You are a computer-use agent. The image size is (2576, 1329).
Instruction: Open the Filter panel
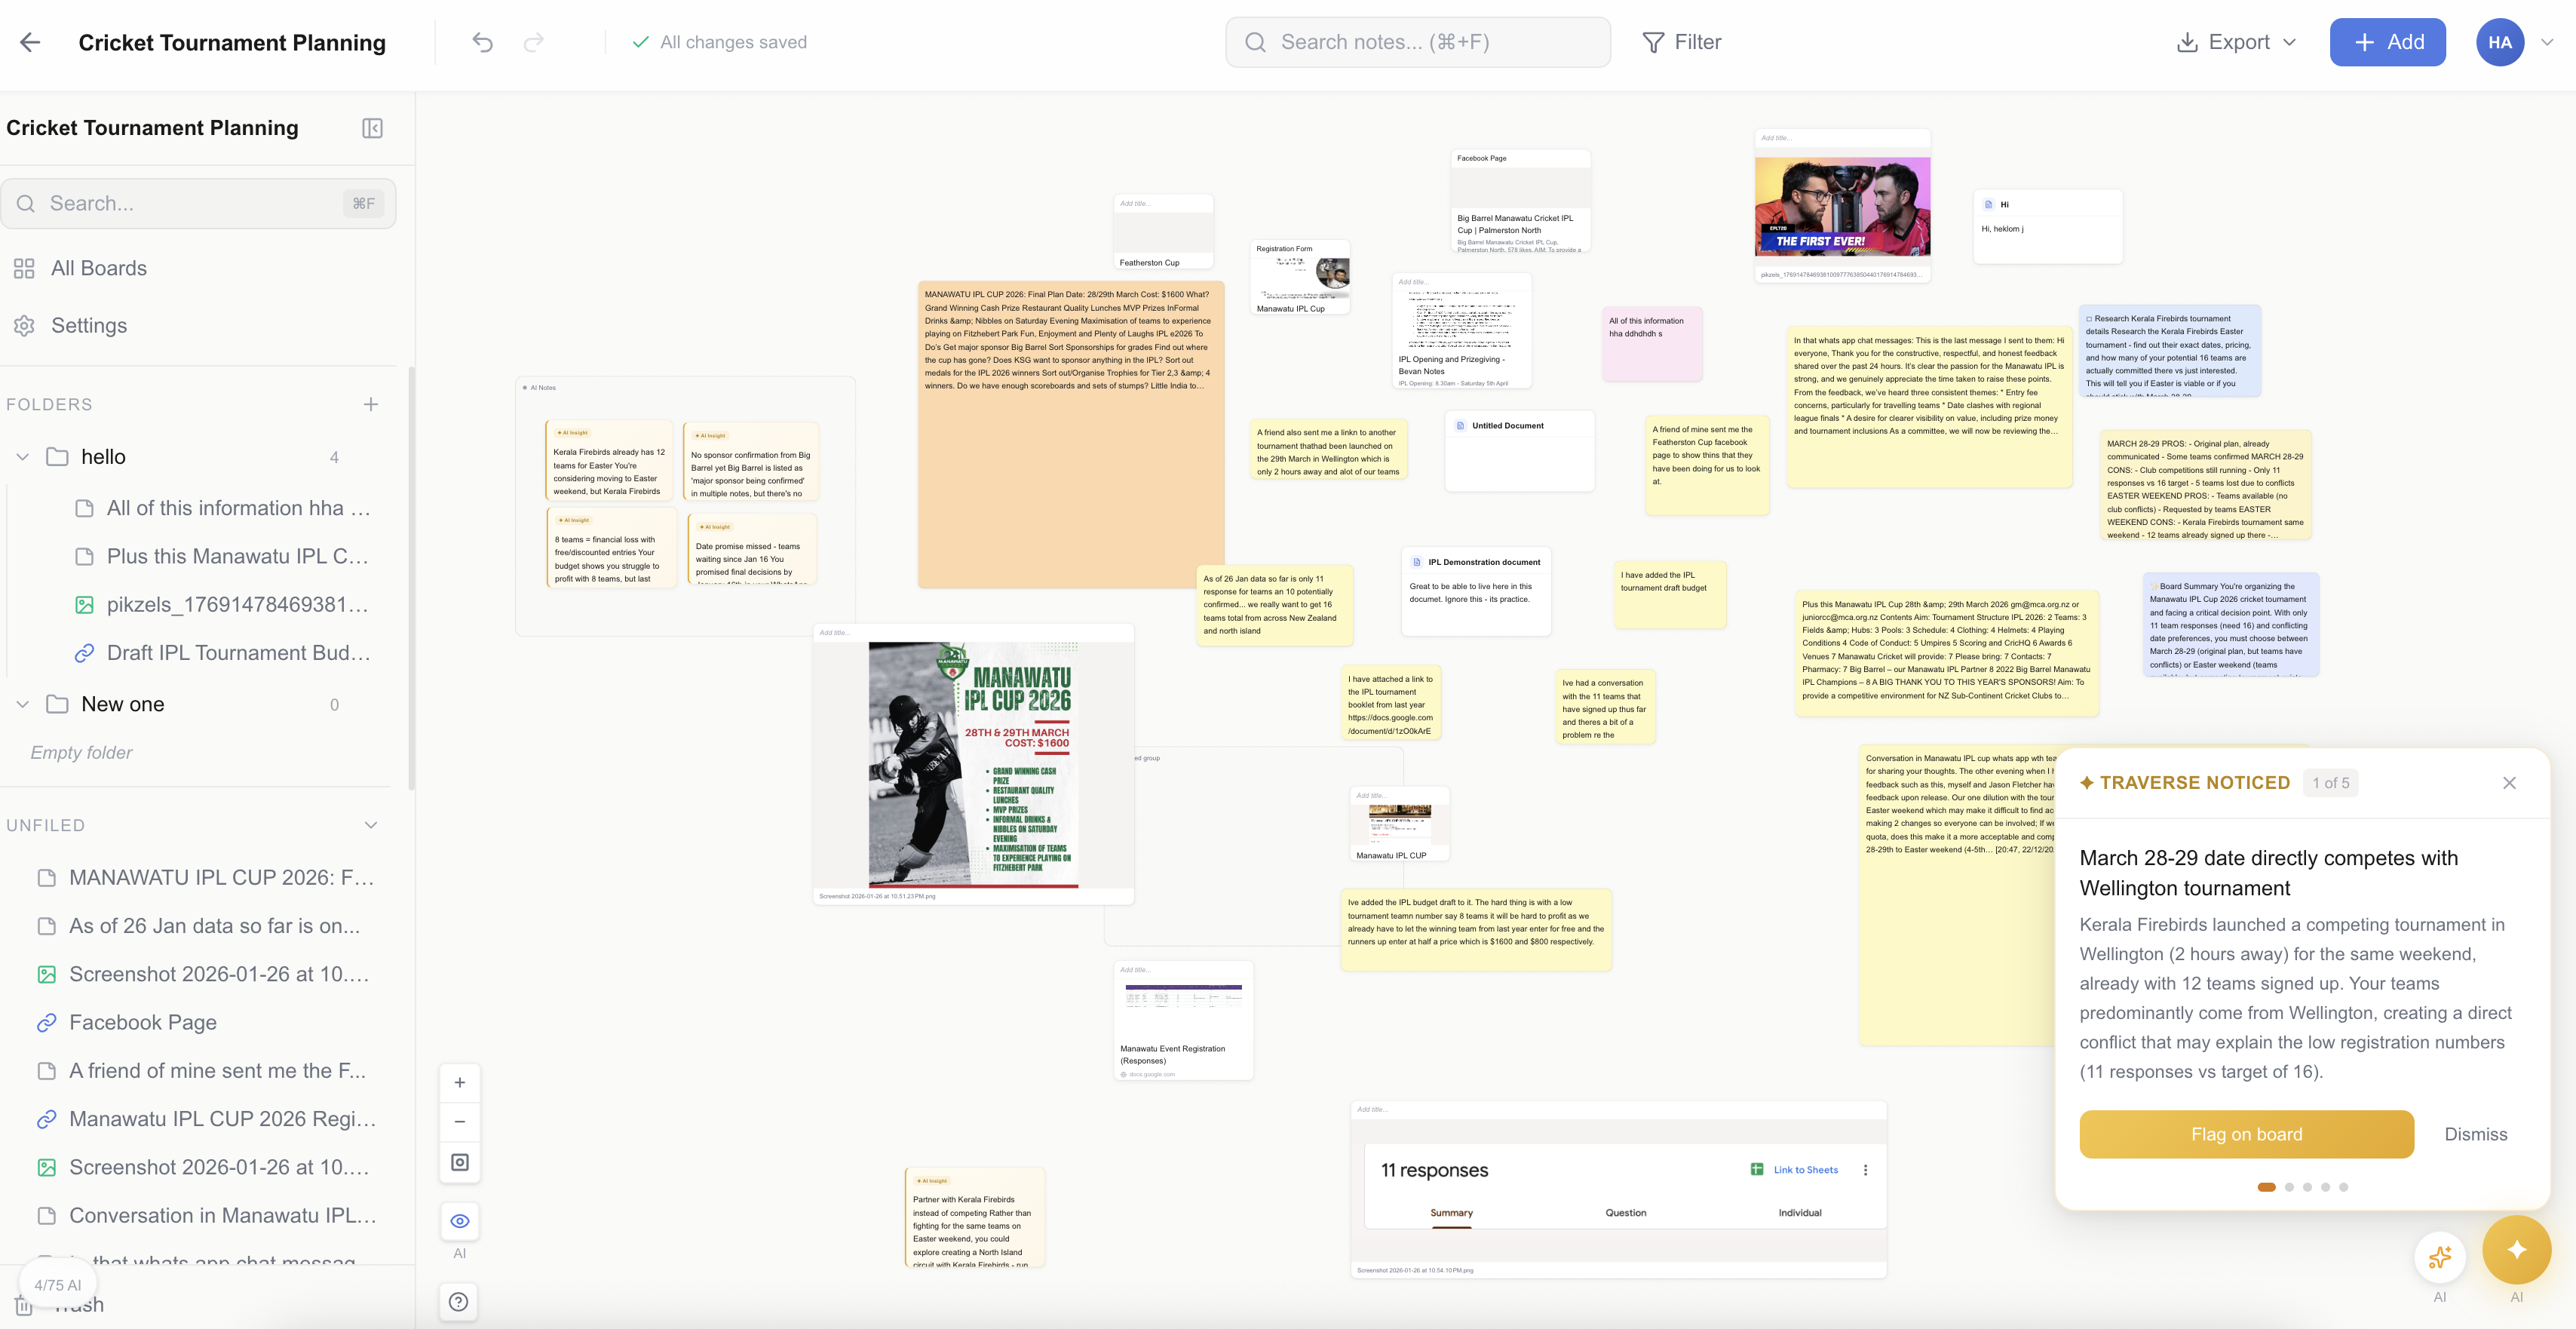pos(1682,42)
